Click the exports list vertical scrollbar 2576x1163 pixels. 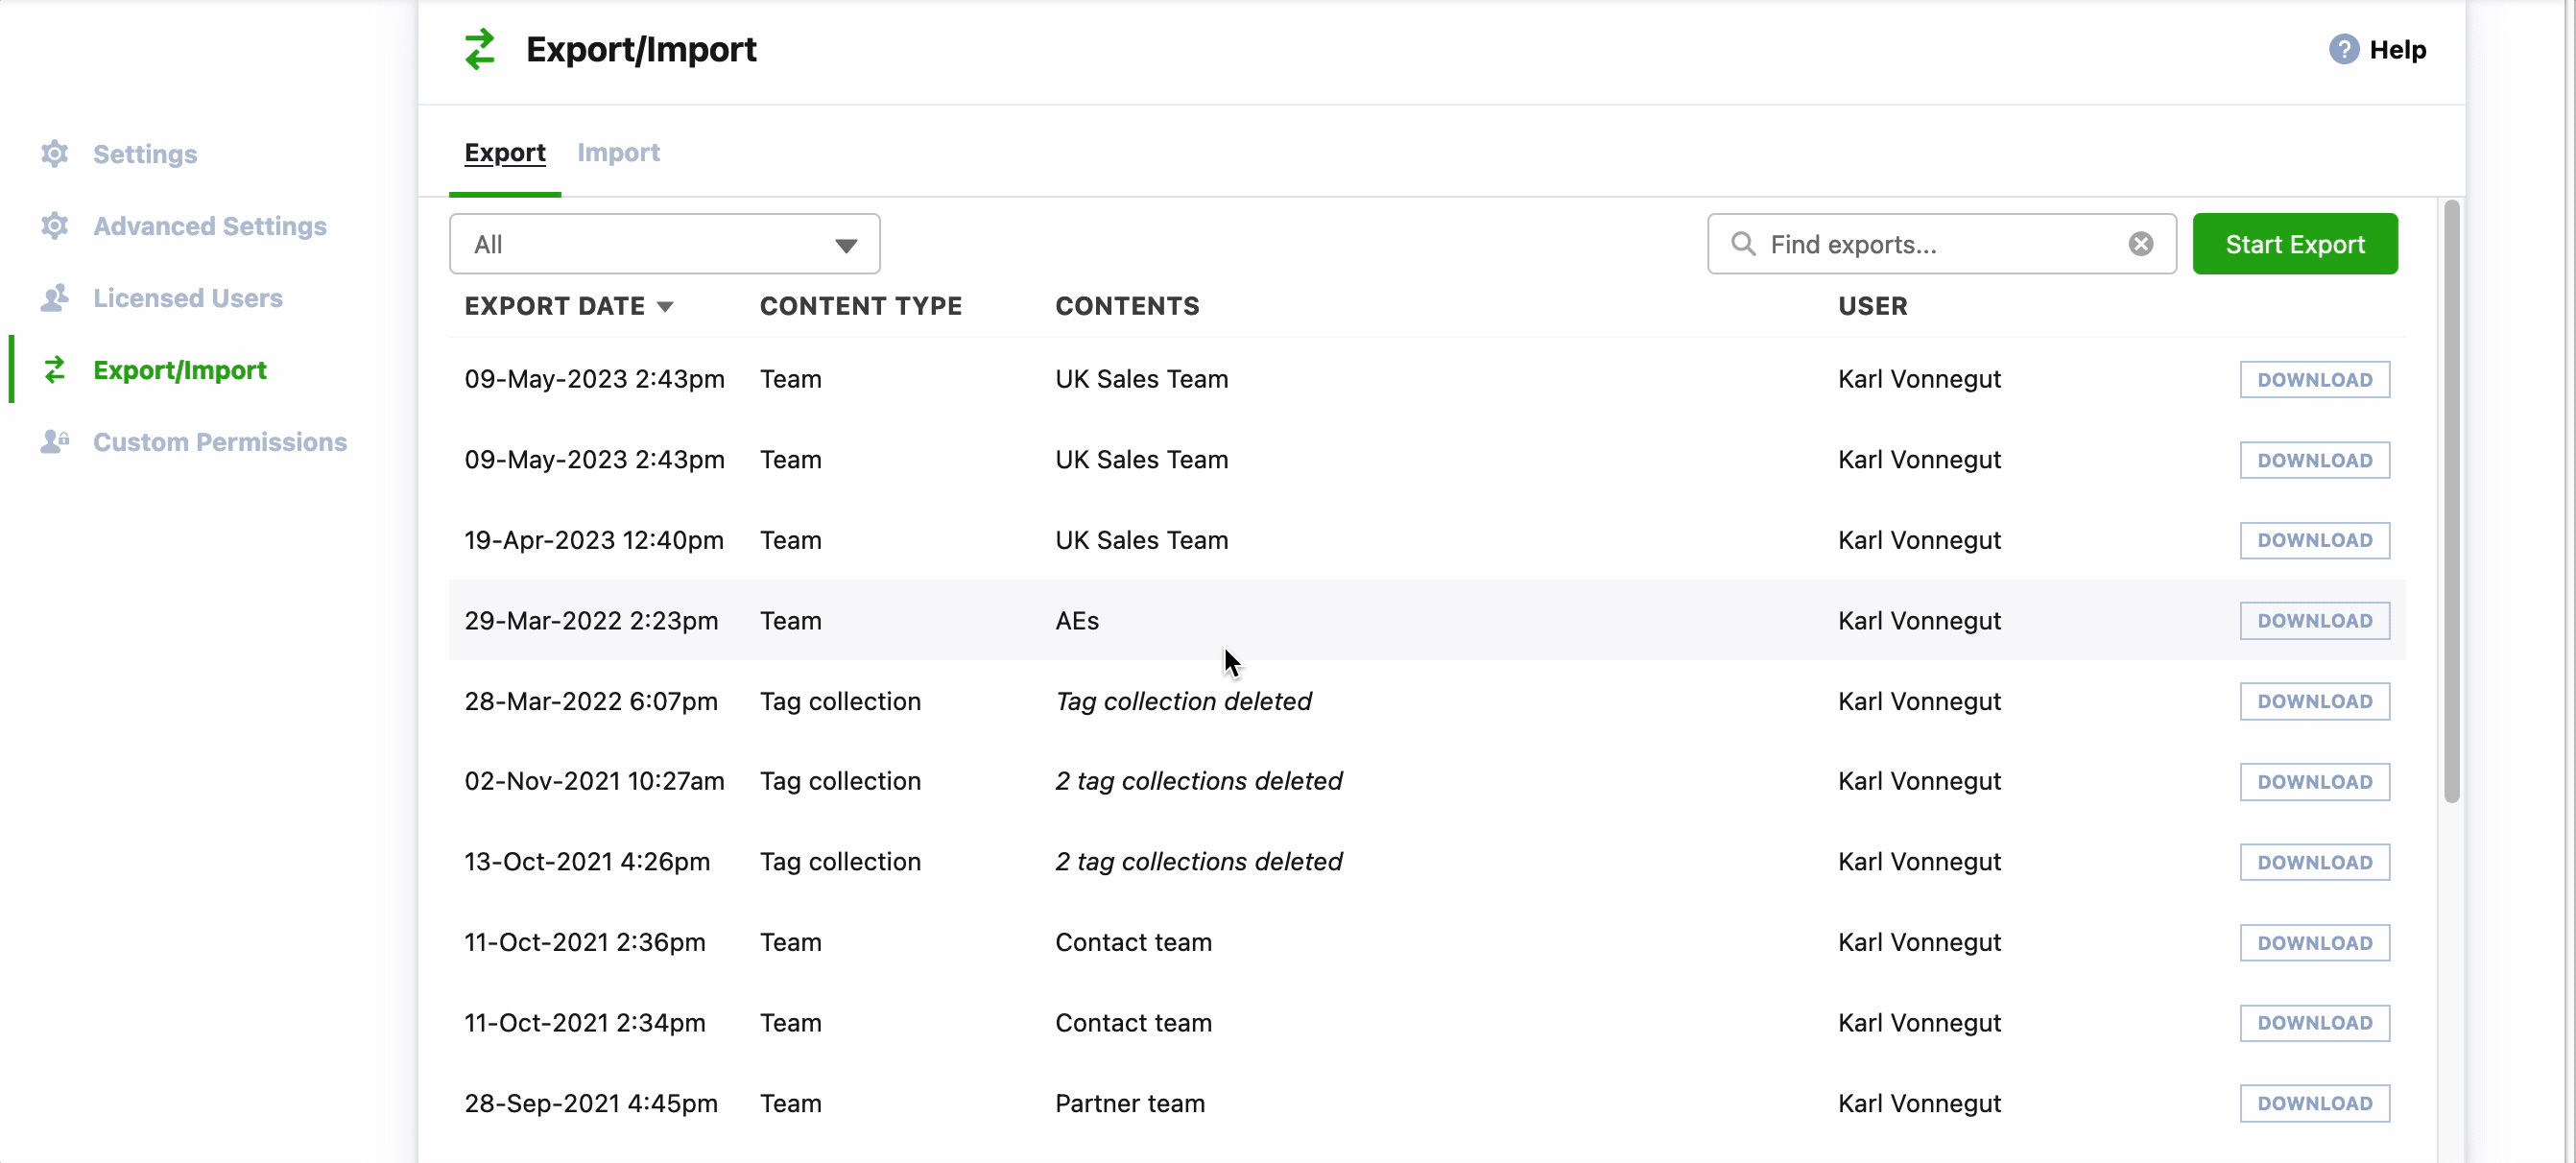coord(2451,500)
